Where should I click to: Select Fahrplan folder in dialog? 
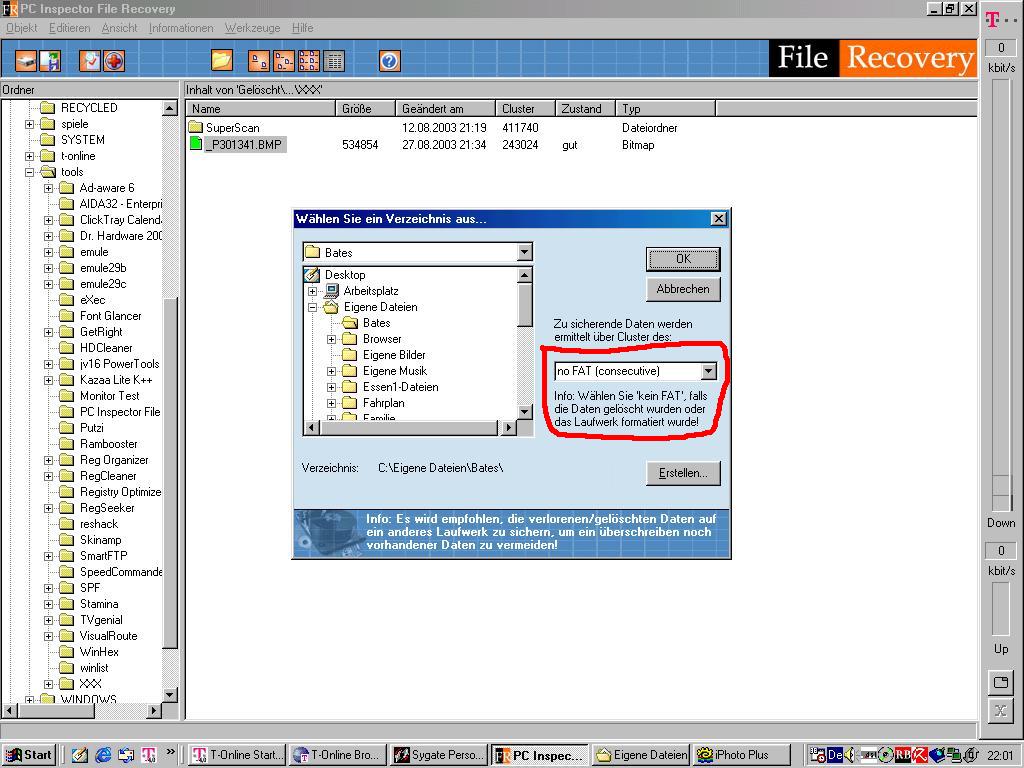click(383, 403)
